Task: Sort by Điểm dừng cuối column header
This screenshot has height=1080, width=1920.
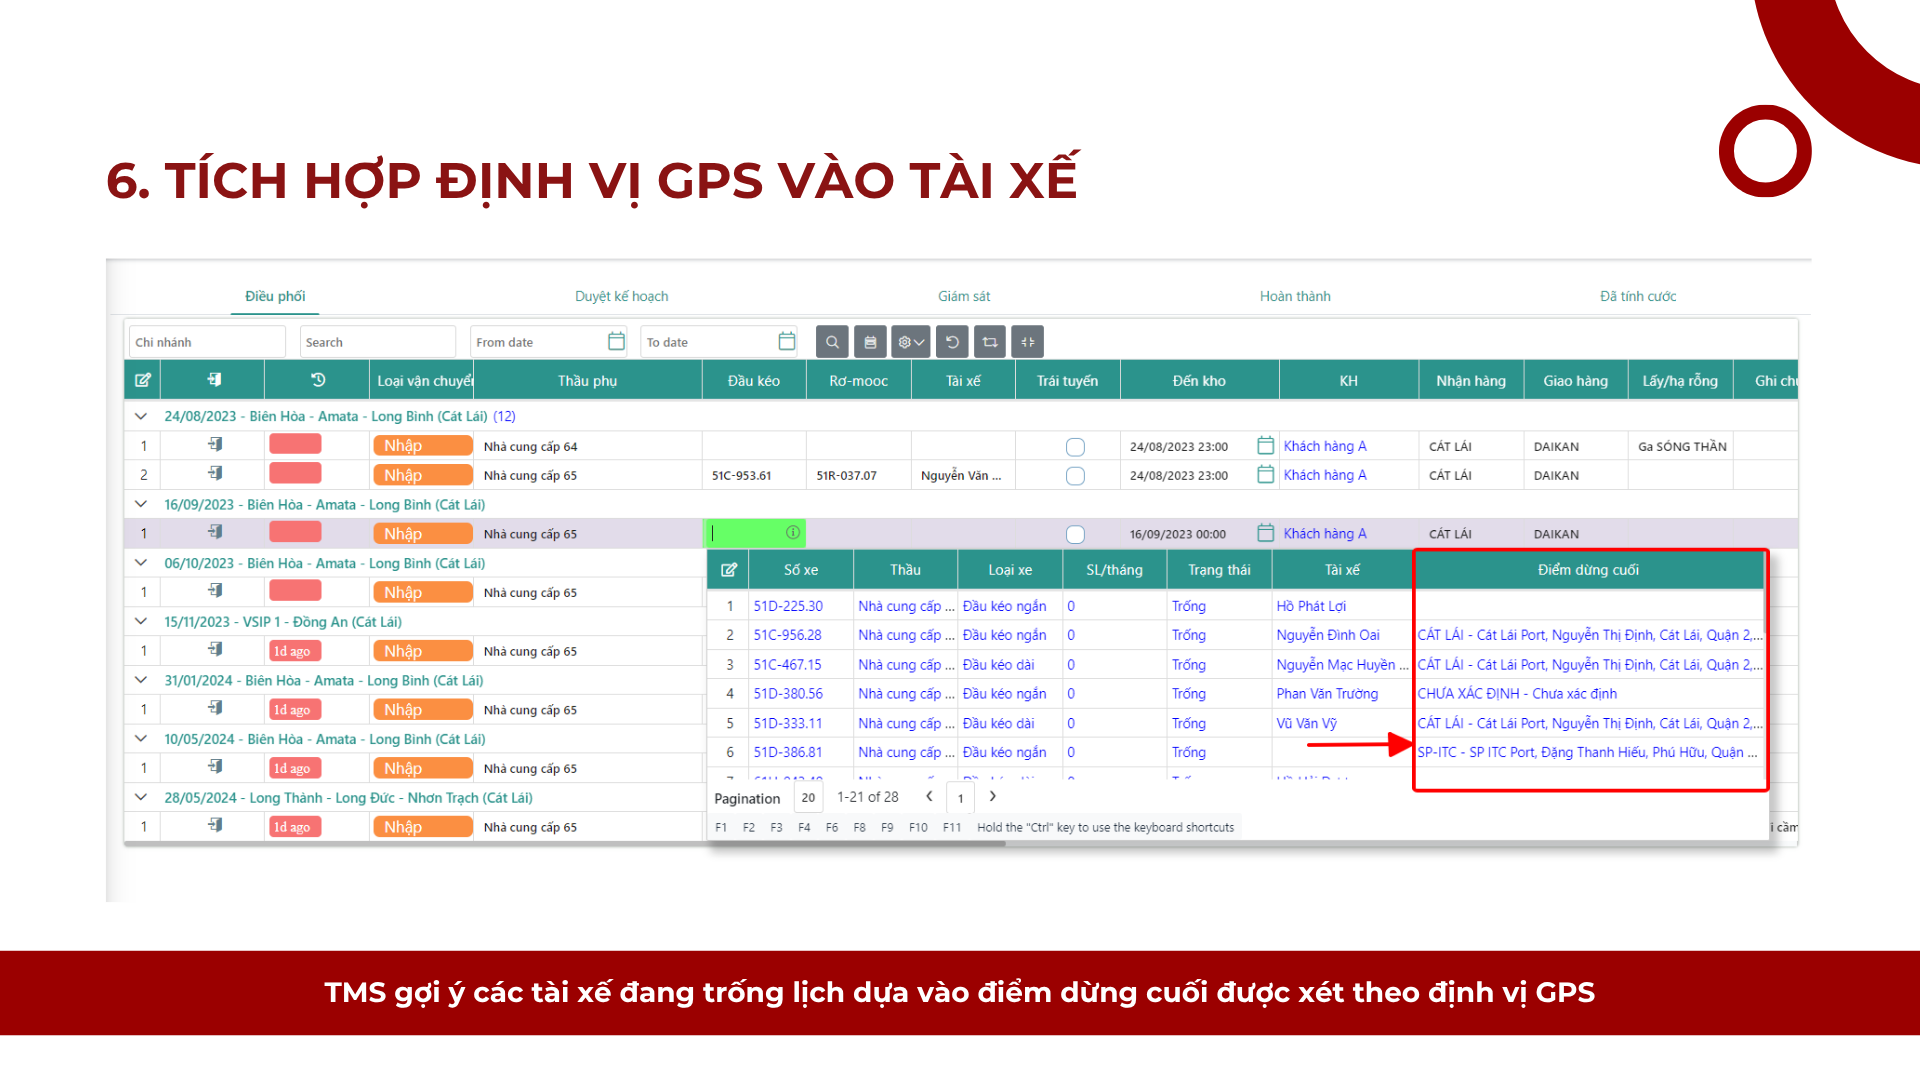Action: [x=1588, y=570]
